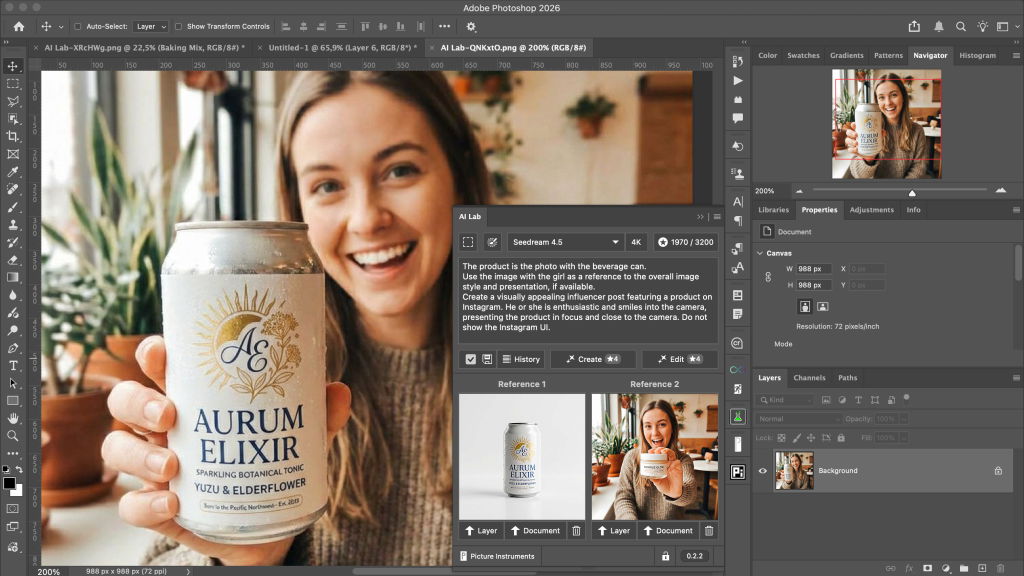Open the Seedream 4.5 model dropdown
This screenshot has height=576, width=1024.
pyautogui.click(x=565, y=242)
